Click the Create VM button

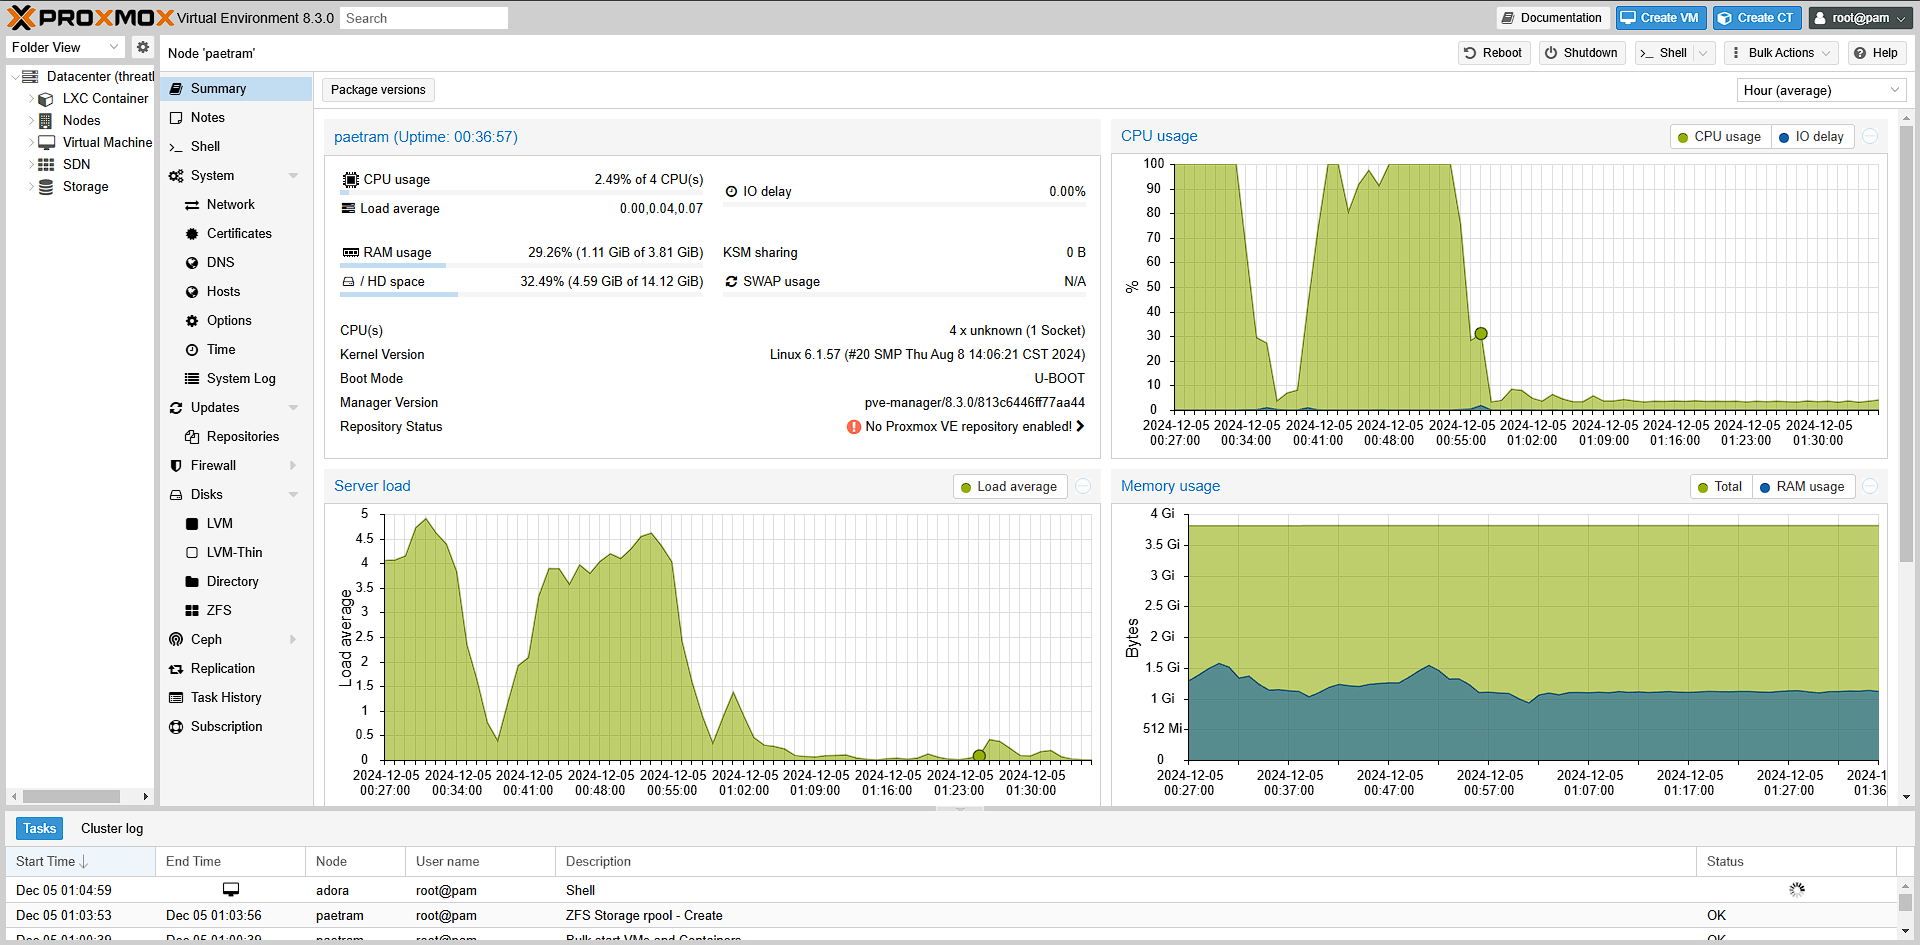click(x=1660, y=18)
